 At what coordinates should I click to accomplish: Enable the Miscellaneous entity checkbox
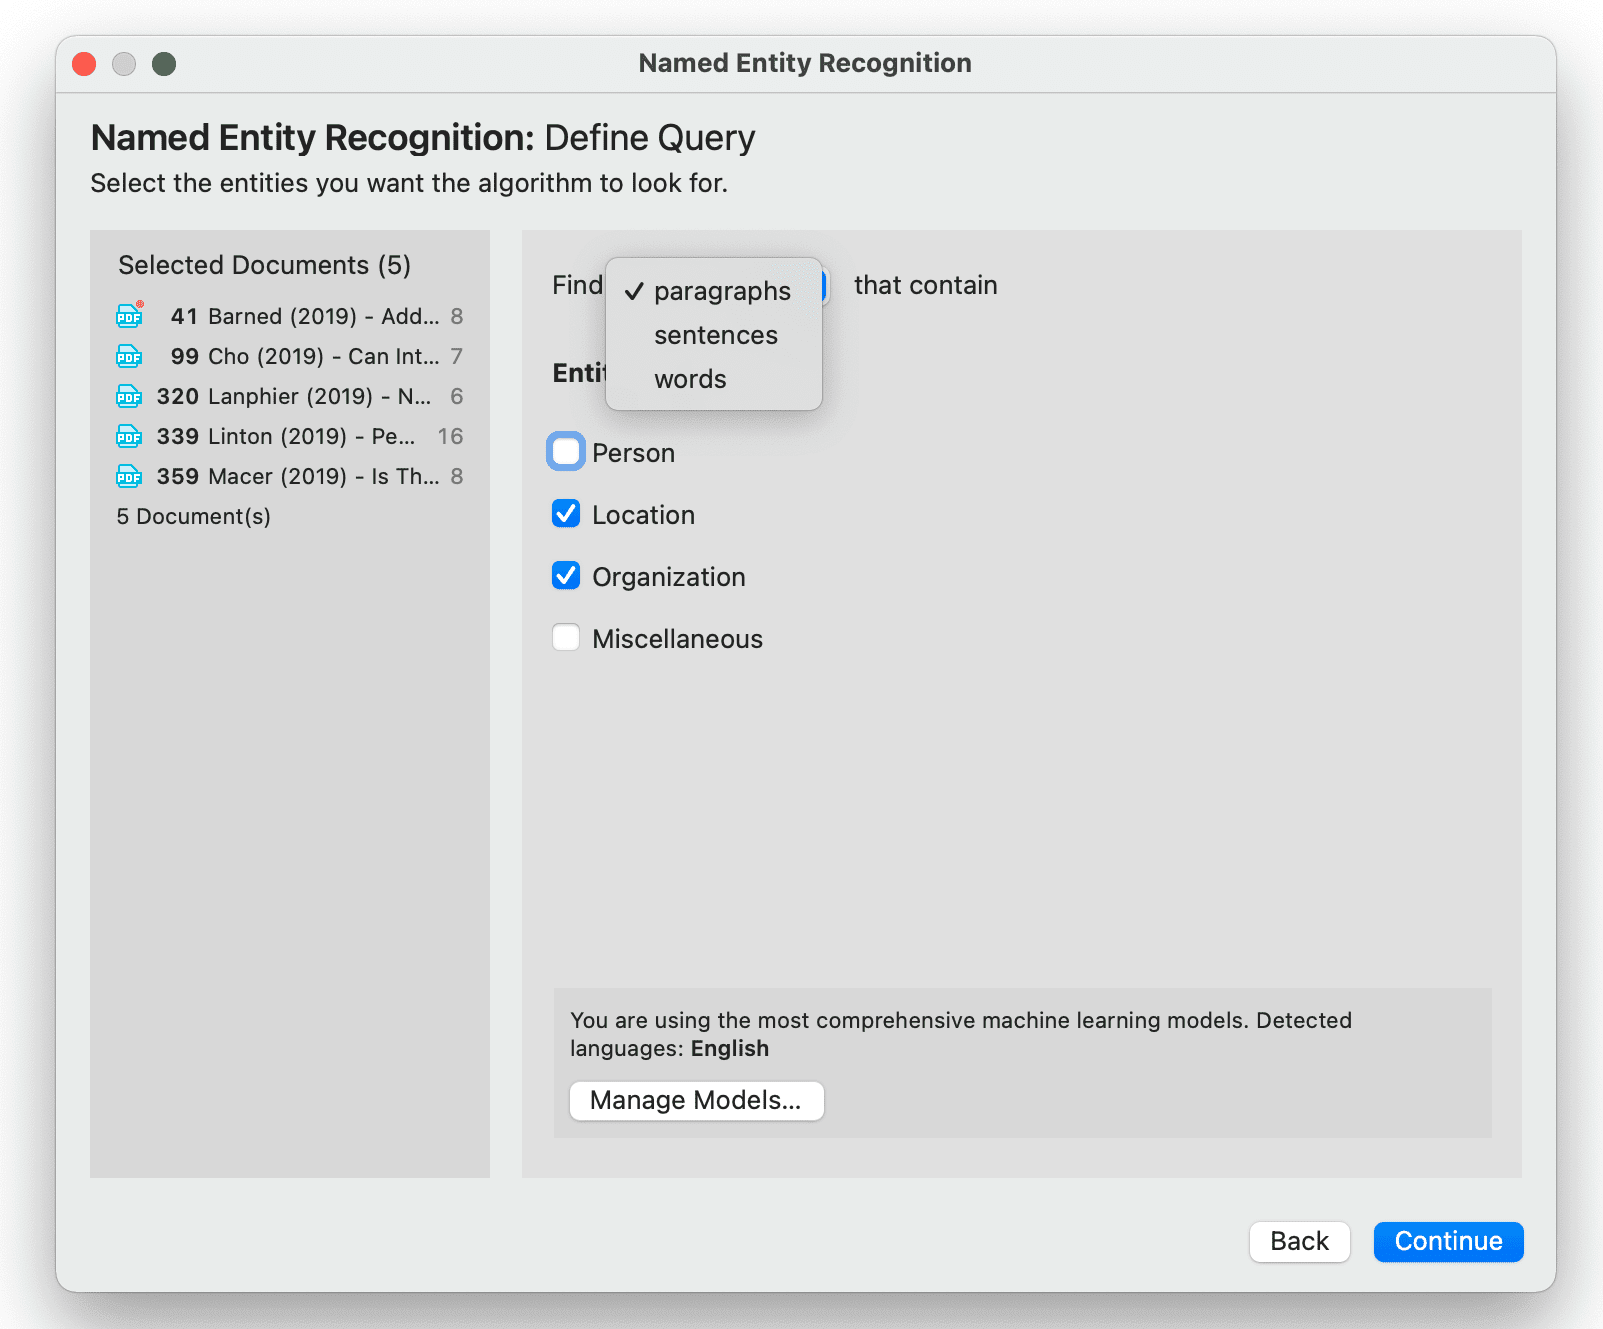click(566, 638)
